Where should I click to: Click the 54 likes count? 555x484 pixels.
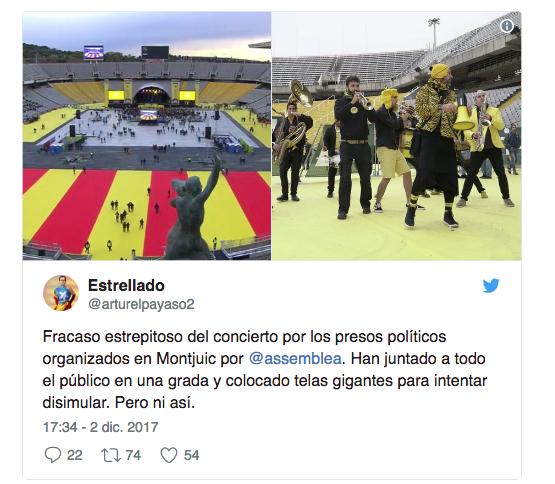tap(191, 455)
